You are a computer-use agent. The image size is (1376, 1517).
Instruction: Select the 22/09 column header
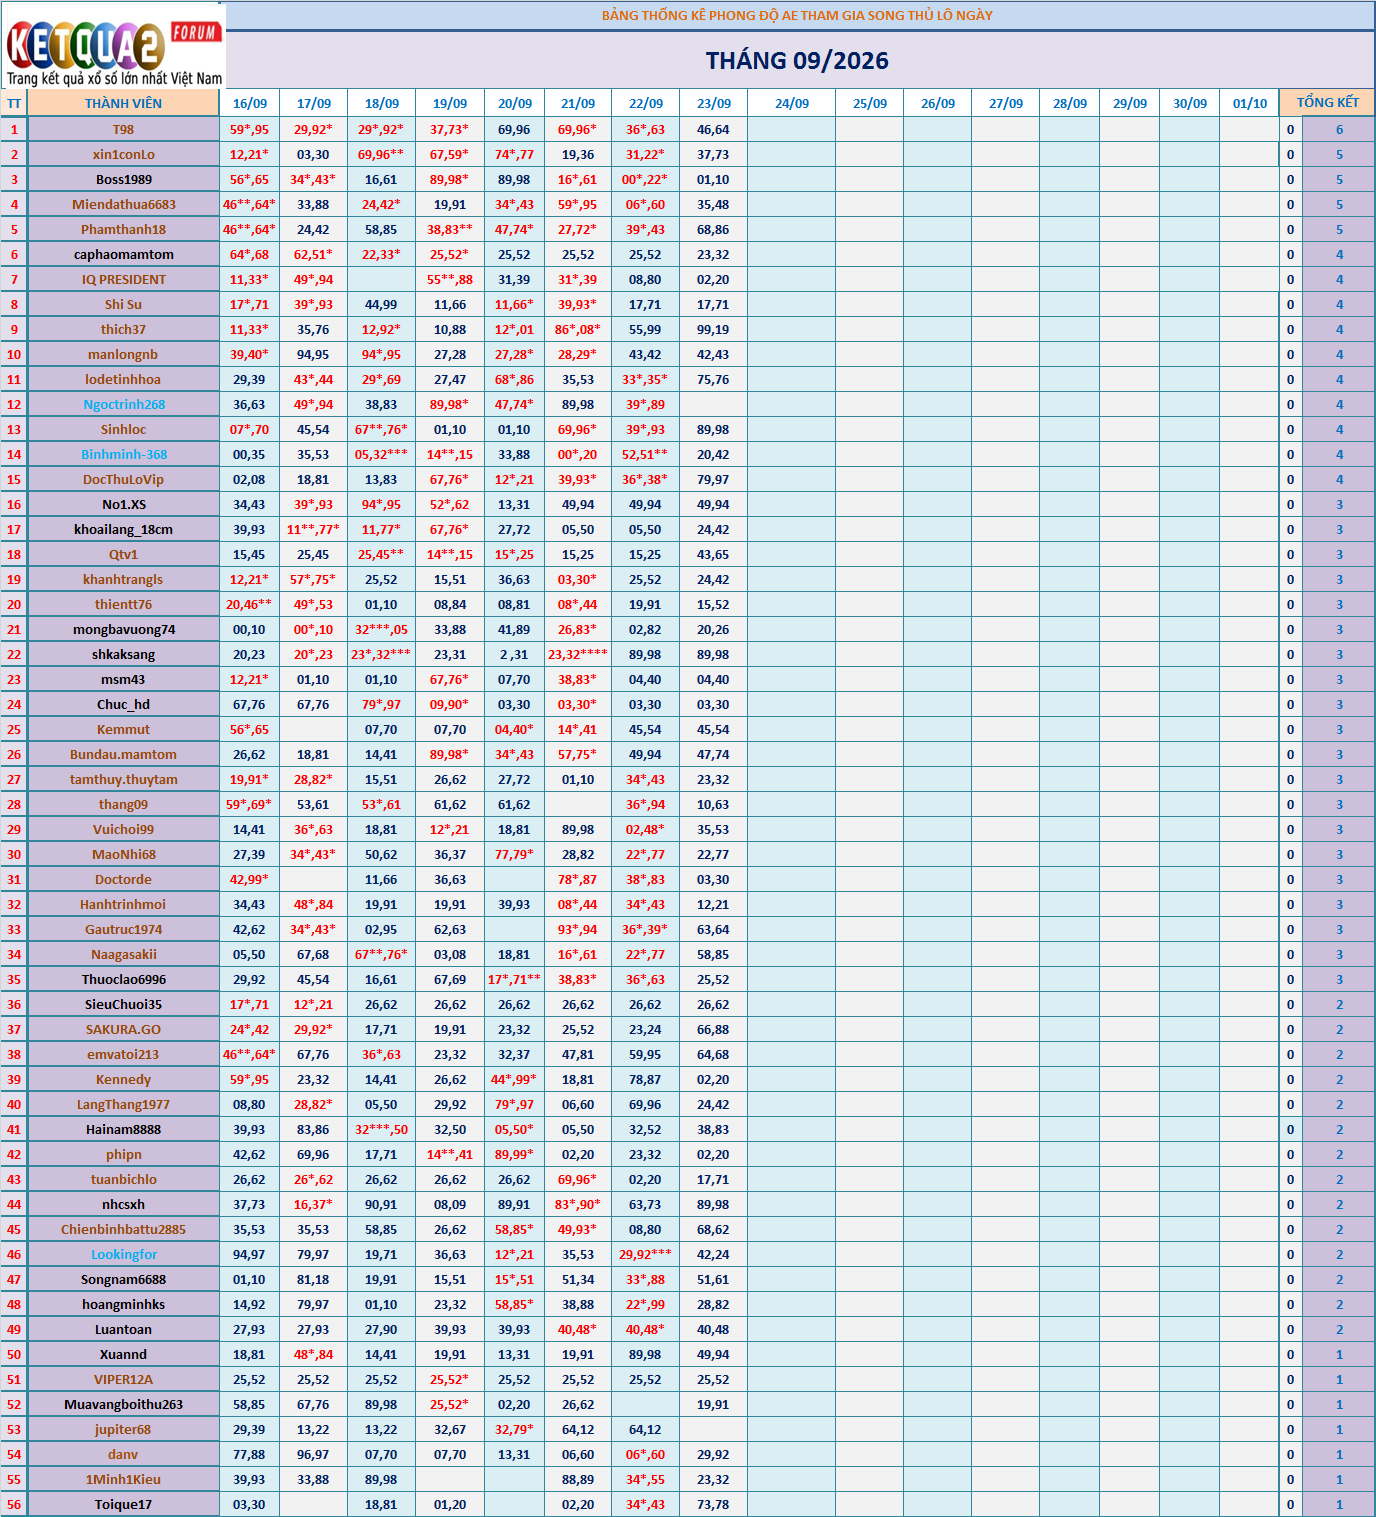coord(646,103)
